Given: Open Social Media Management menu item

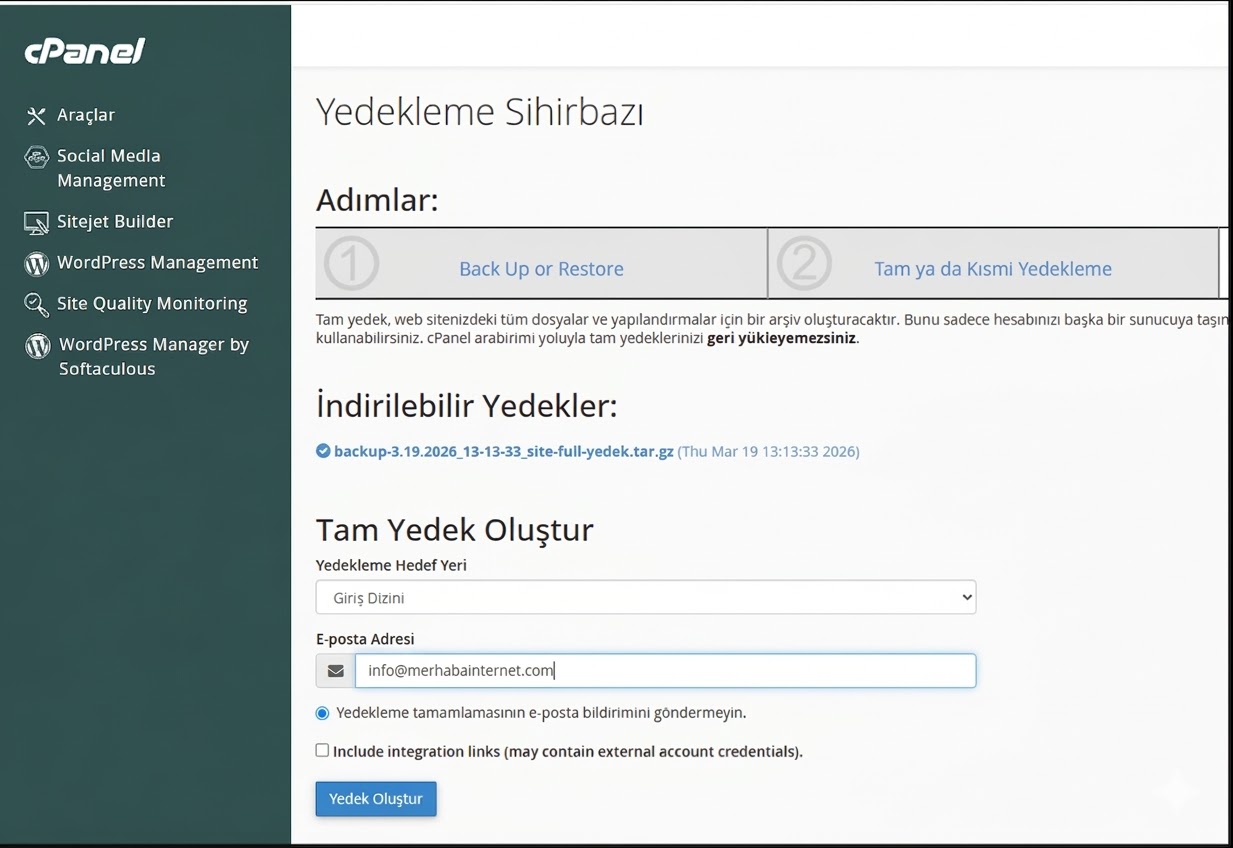Looking at the screenshot, I should pyautogui.click(x=111, y=168).
